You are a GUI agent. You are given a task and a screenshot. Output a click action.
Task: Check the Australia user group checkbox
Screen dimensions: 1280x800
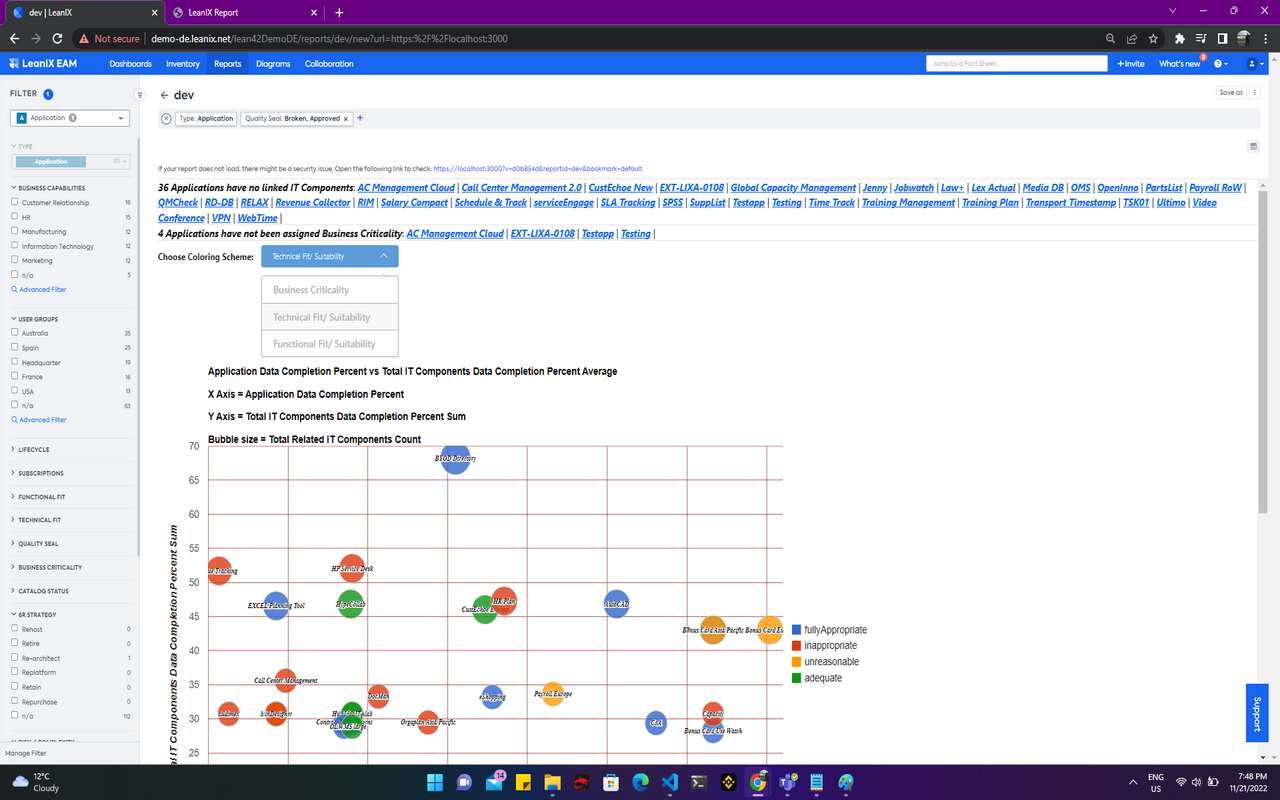click(15, 333)
